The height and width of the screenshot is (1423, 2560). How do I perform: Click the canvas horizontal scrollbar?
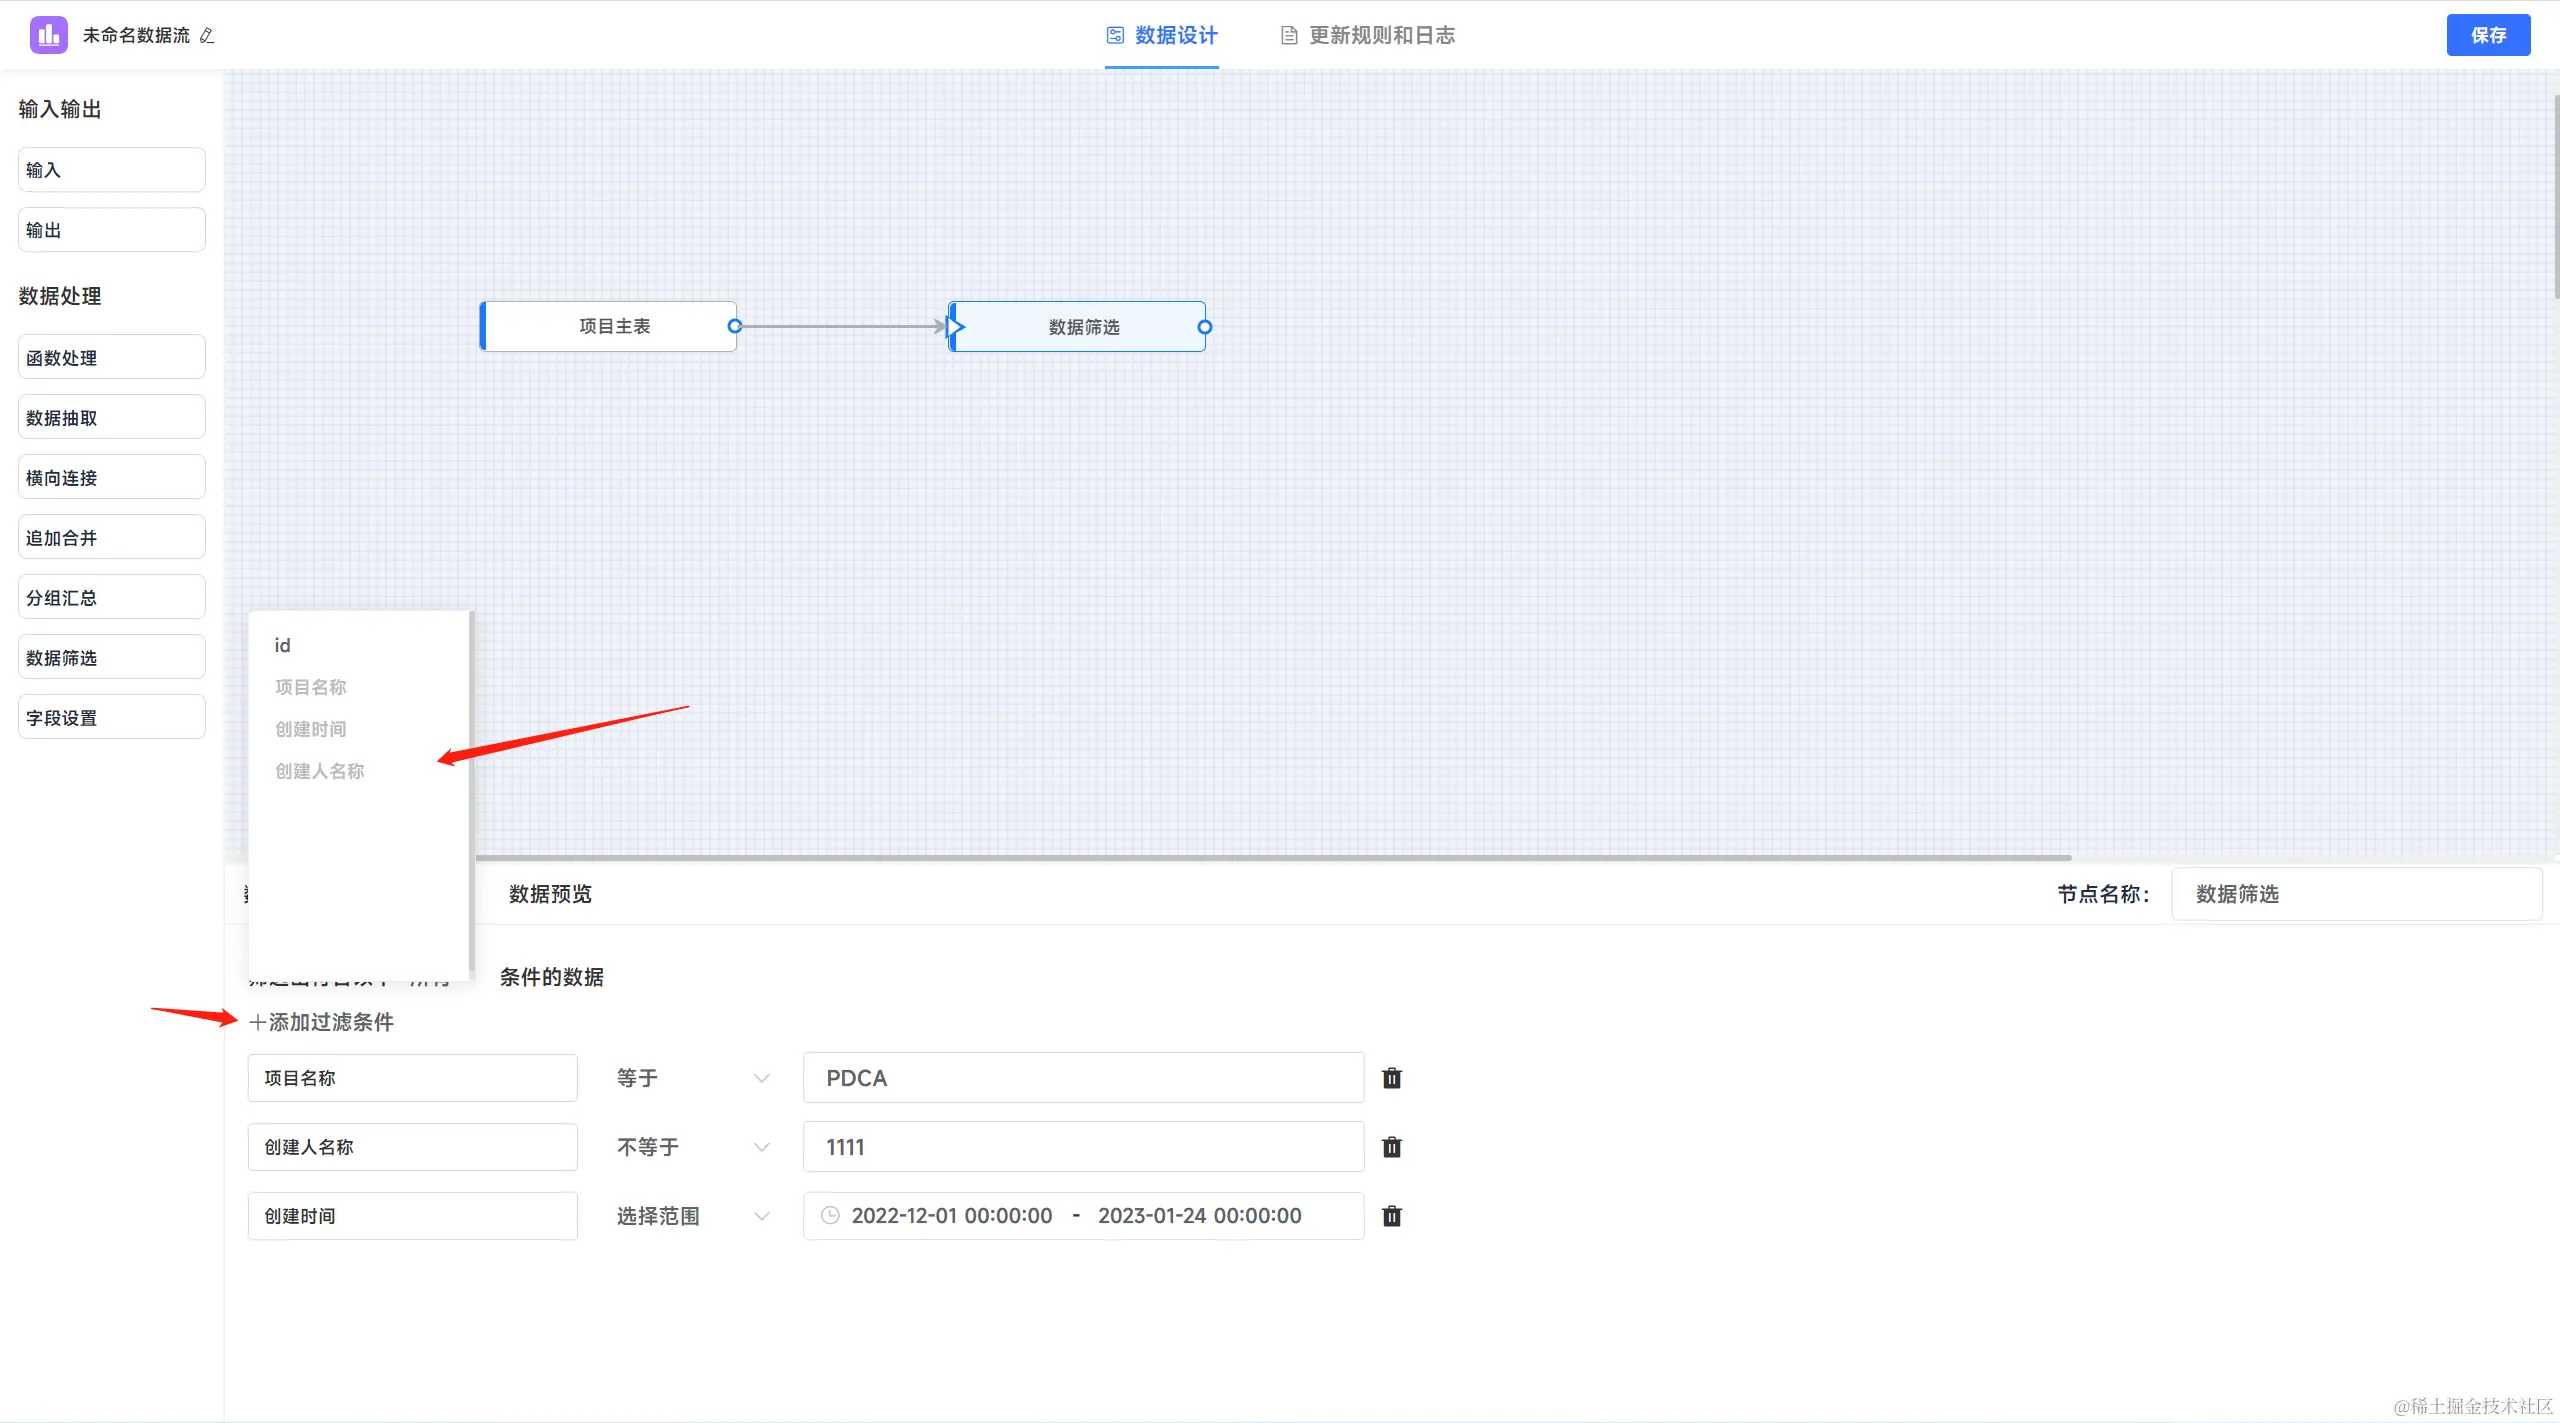tap(1270, 857)
